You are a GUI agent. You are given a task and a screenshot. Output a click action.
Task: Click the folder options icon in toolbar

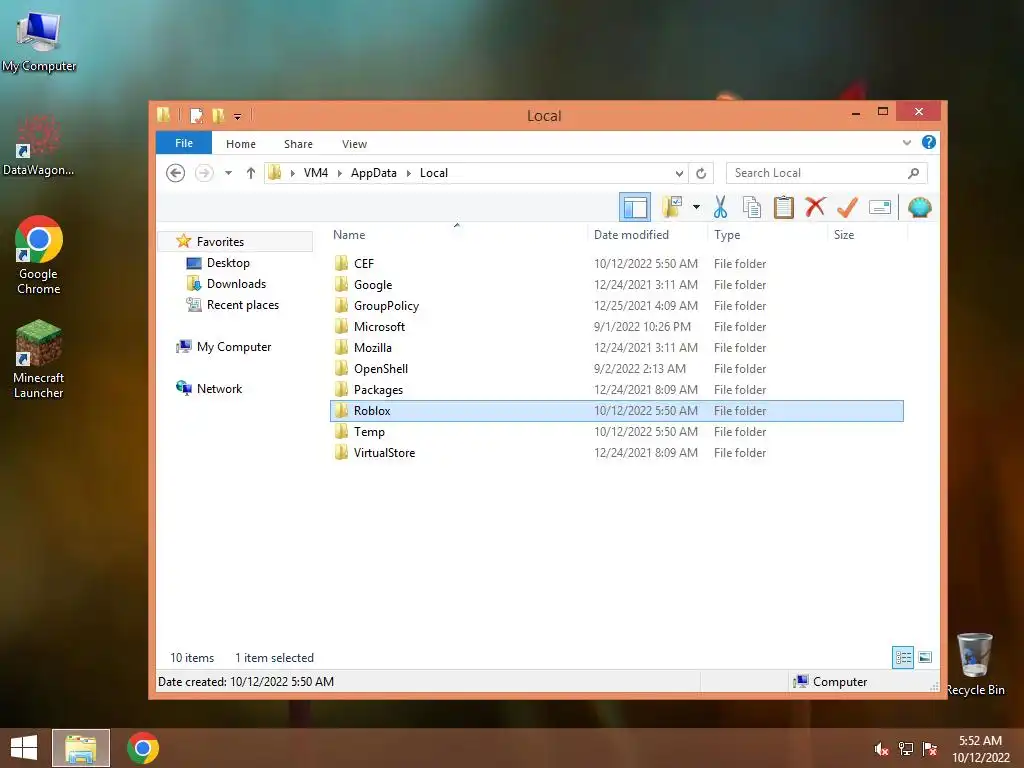[x=672, y=207]
